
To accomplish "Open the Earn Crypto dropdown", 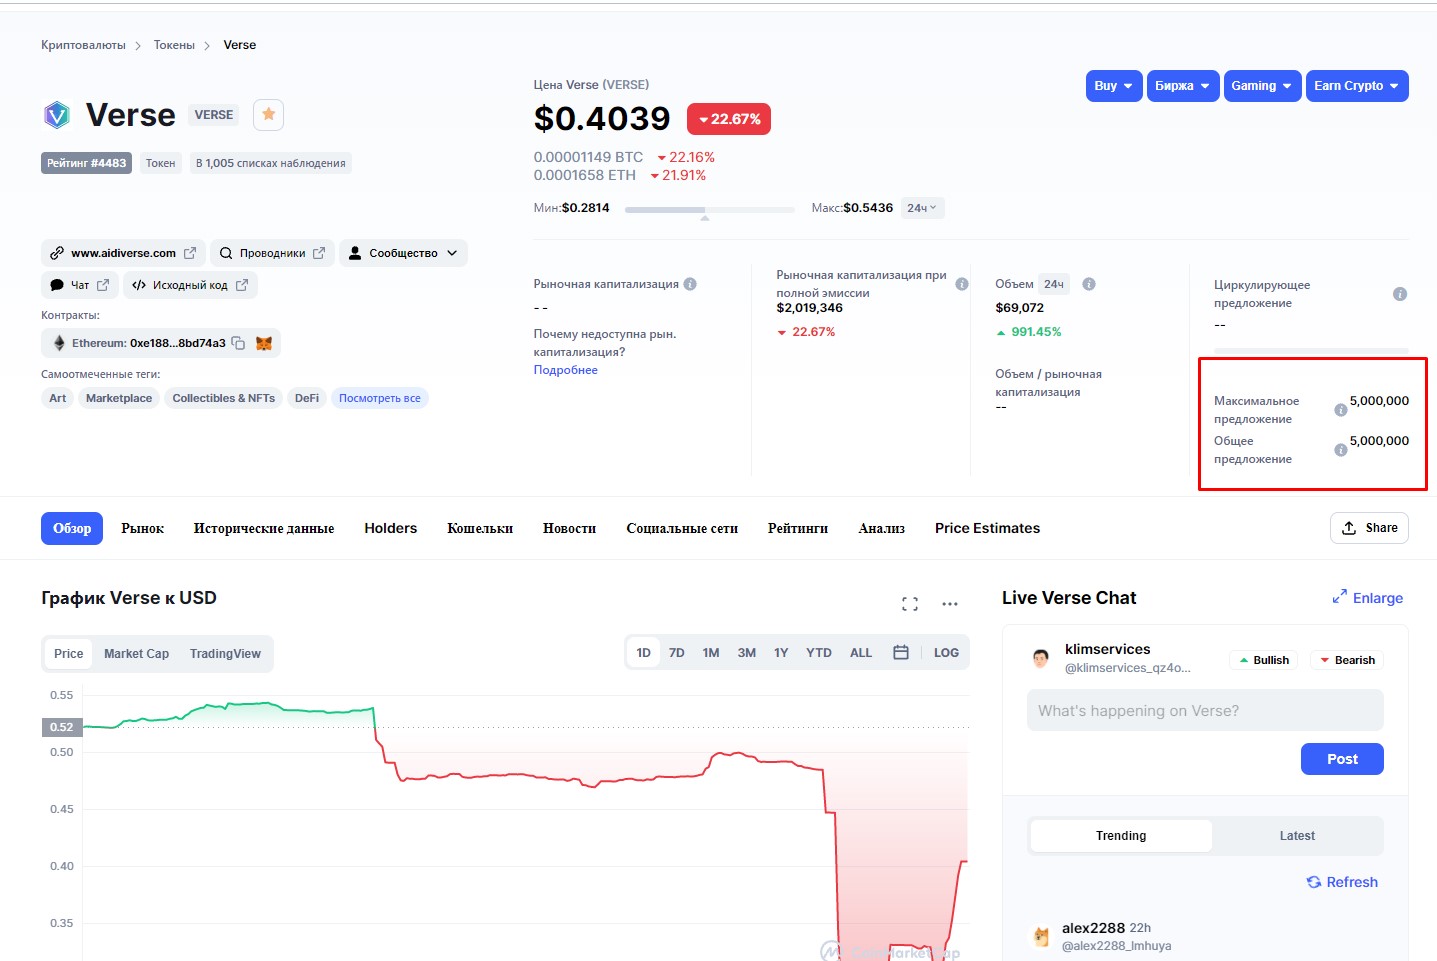I will click(x=1357, y=86).
